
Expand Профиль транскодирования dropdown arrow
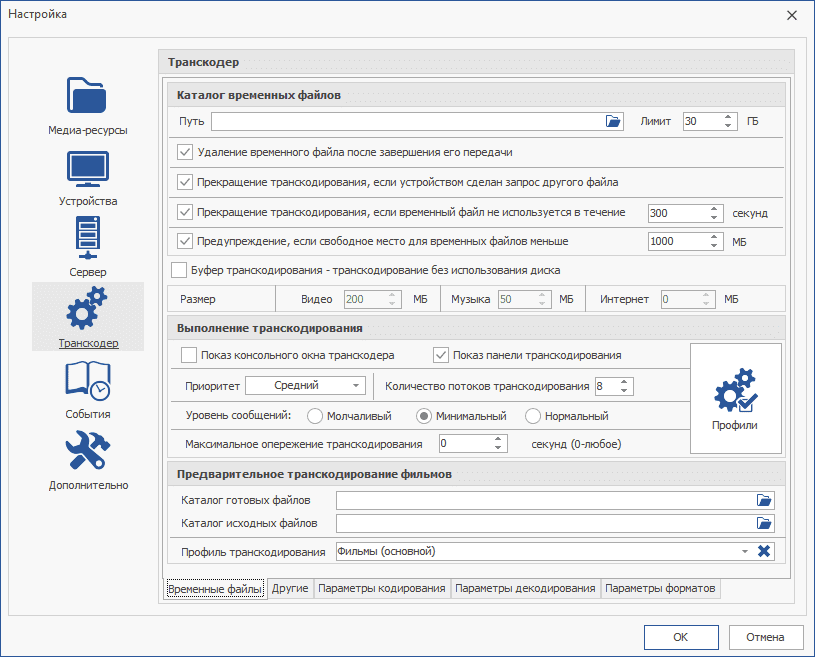(x=745, y=551)
